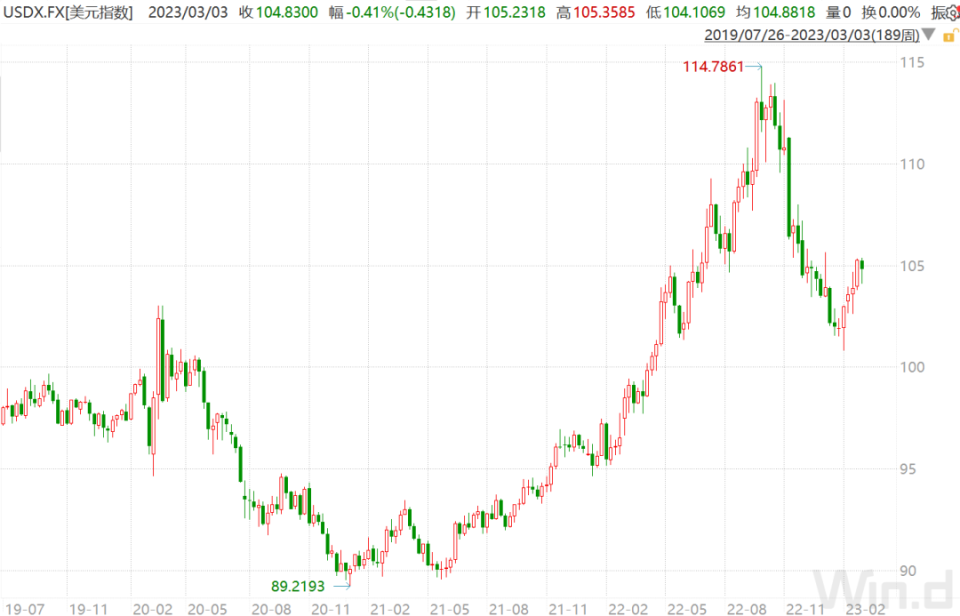This screenshot has height=616, width=960.
Task: Click the 22-08 label on time axis
Action: [746, 607]
